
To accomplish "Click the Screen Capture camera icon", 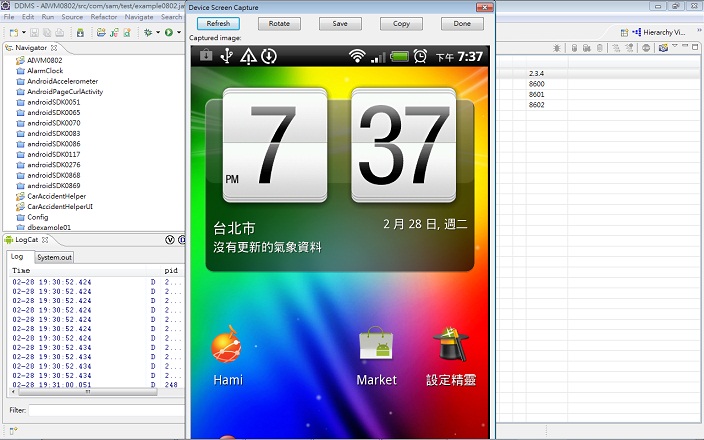I will pos(663,48).
